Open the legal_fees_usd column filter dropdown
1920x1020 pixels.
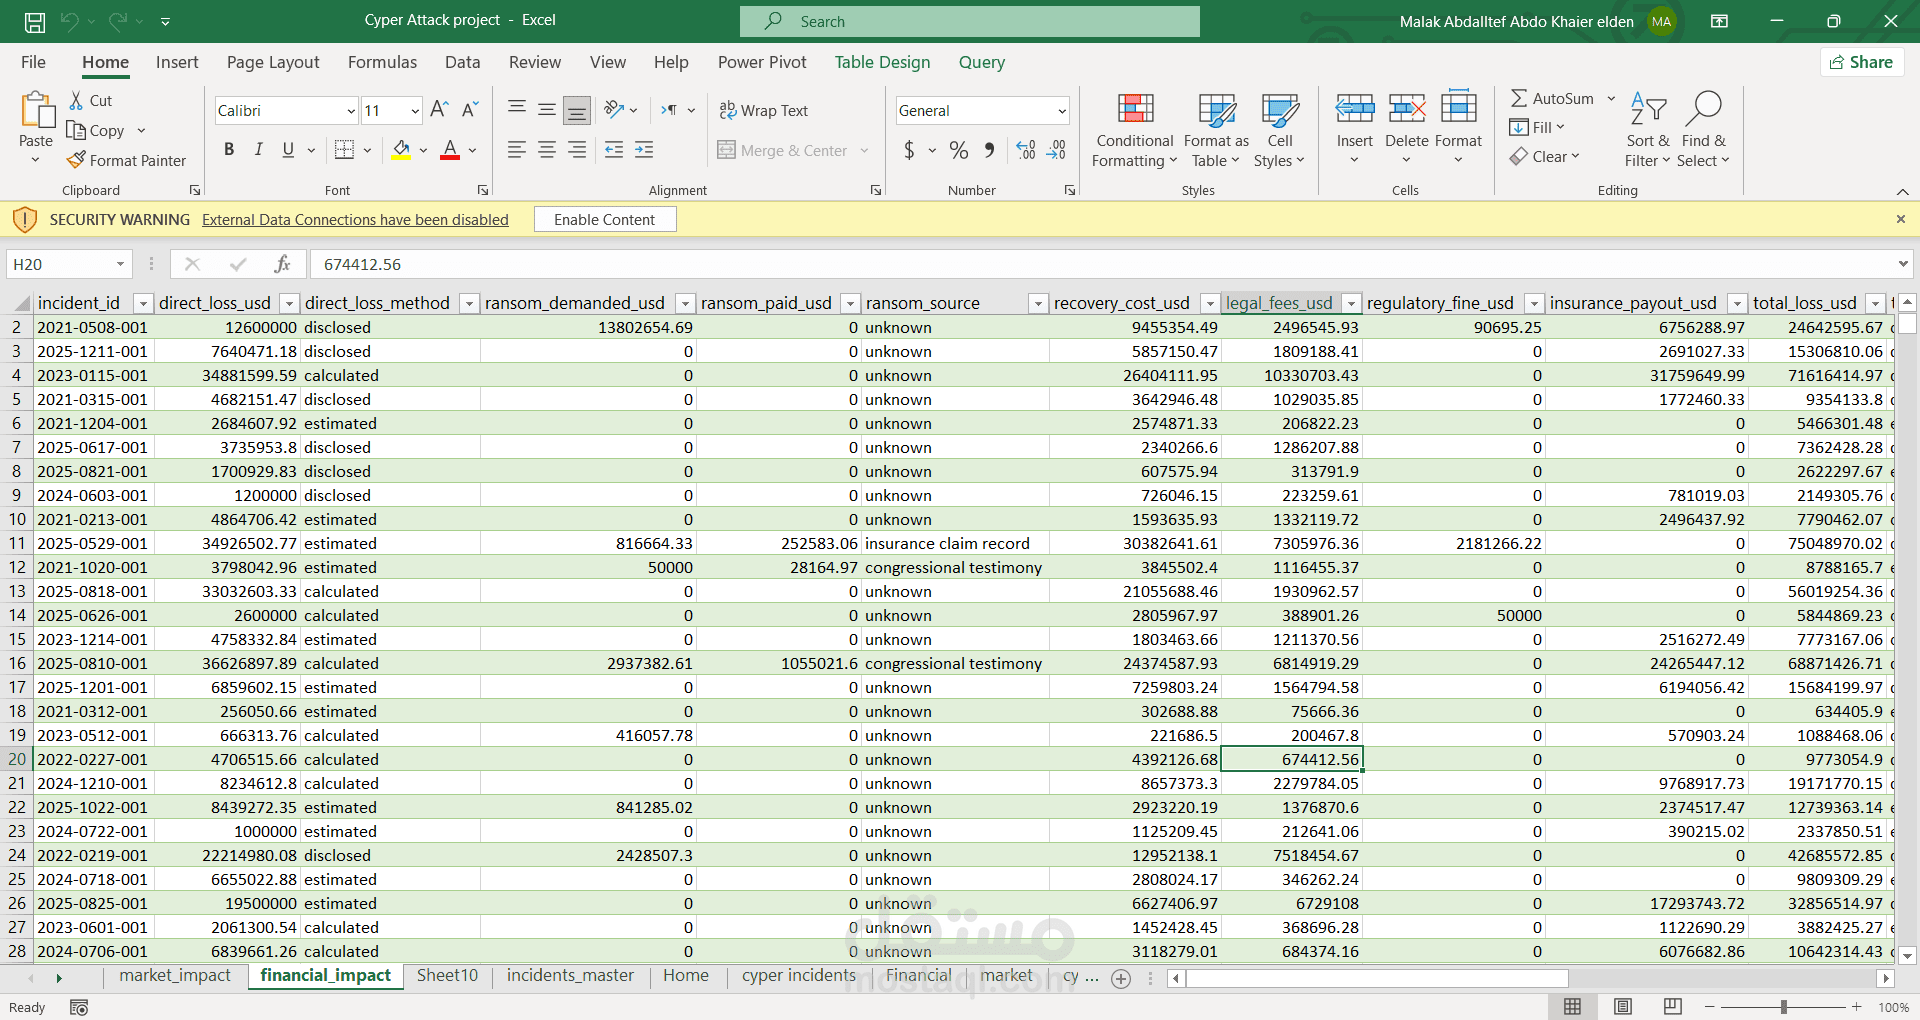coord(1351,303)
